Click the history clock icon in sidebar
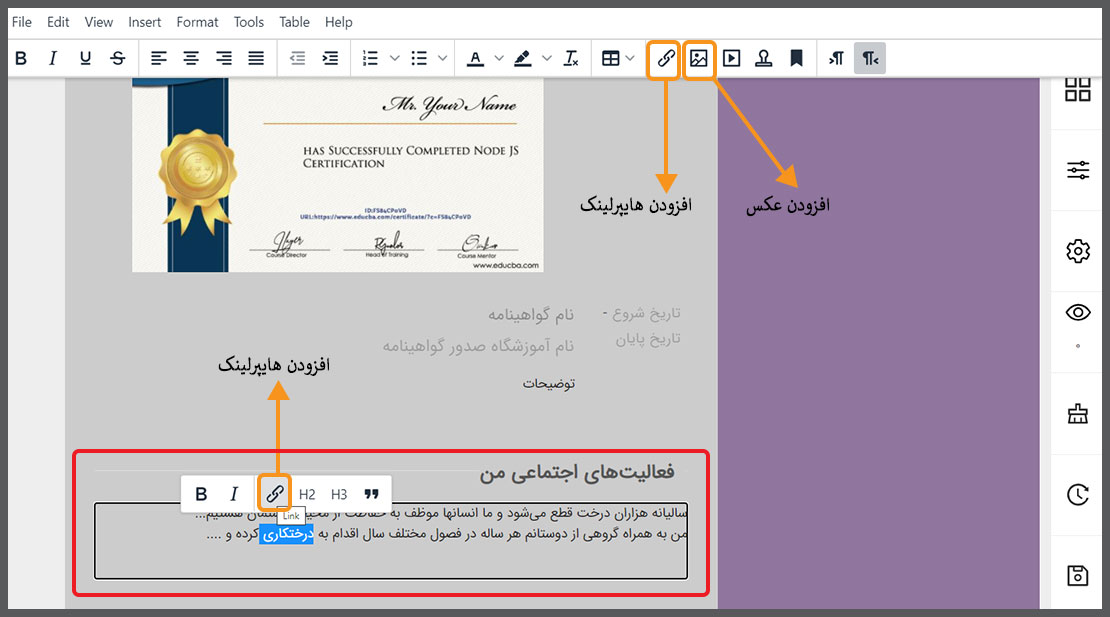The image size is (1110, 617). (1077, 494)
